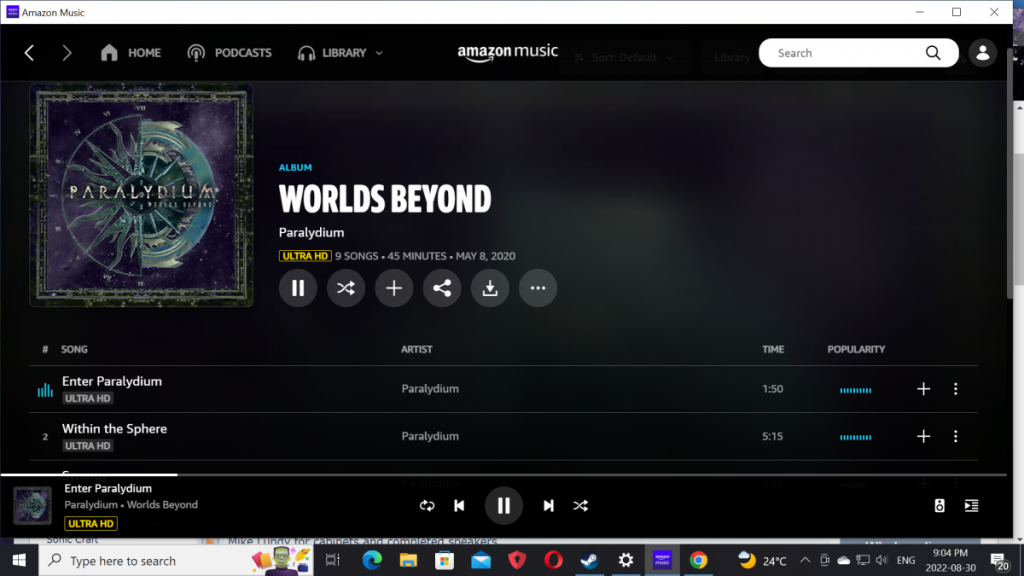
Task: Open the Paralydium artist link under album title
Action: (x=312, y=232)
